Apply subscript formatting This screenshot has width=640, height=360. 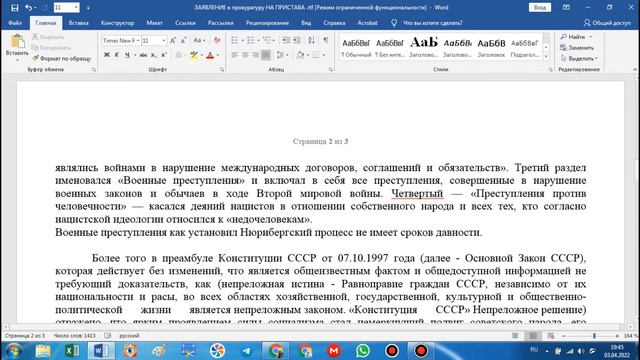coord(153,55)
